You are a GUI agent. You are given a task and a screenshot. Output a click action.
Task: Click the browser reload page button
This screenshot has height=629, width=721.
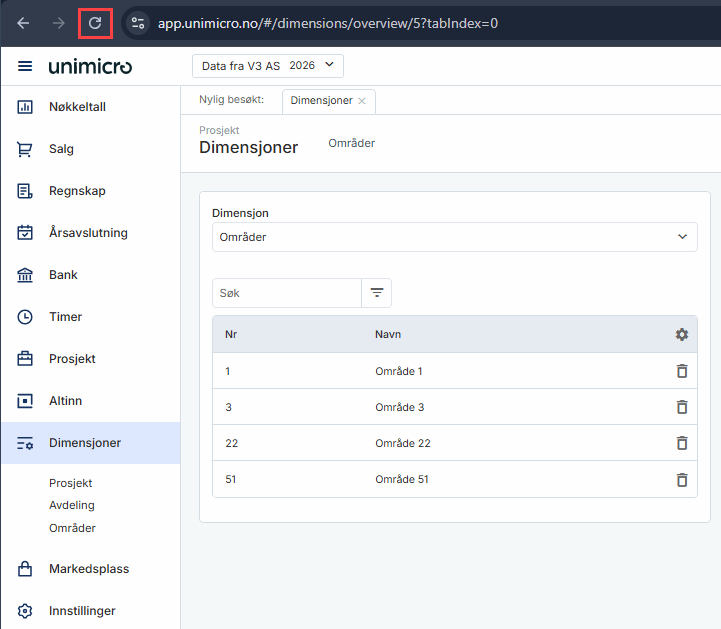pos(95,22)
